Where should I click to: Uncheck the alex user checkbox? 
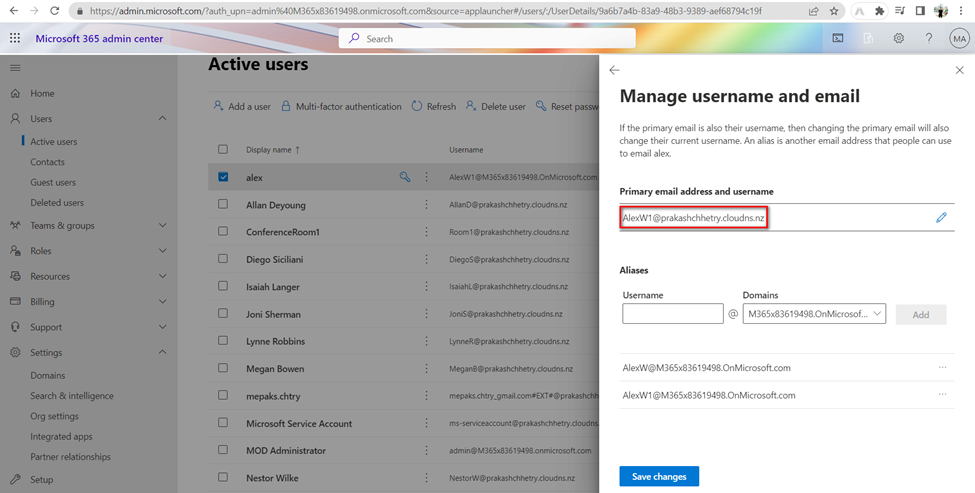coord(223,177)
